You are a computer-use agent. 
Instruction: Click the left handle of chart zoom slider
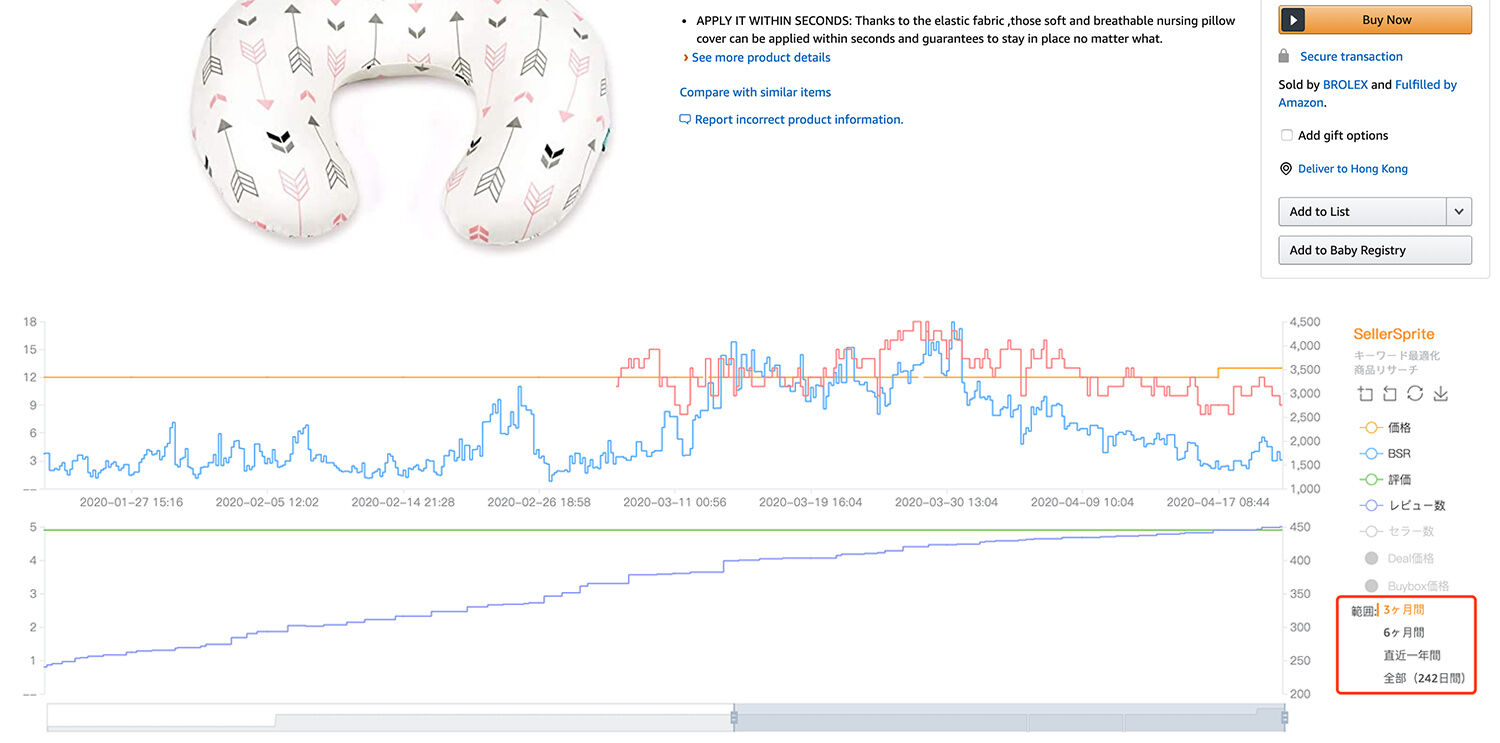734,717
